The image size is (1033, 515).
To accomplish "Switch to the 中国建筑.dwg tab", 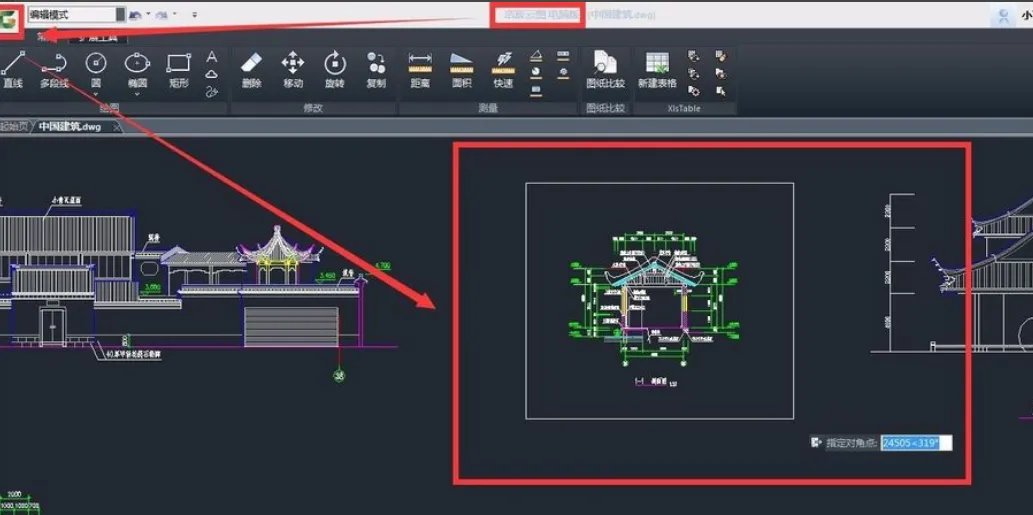I will 72,127.
